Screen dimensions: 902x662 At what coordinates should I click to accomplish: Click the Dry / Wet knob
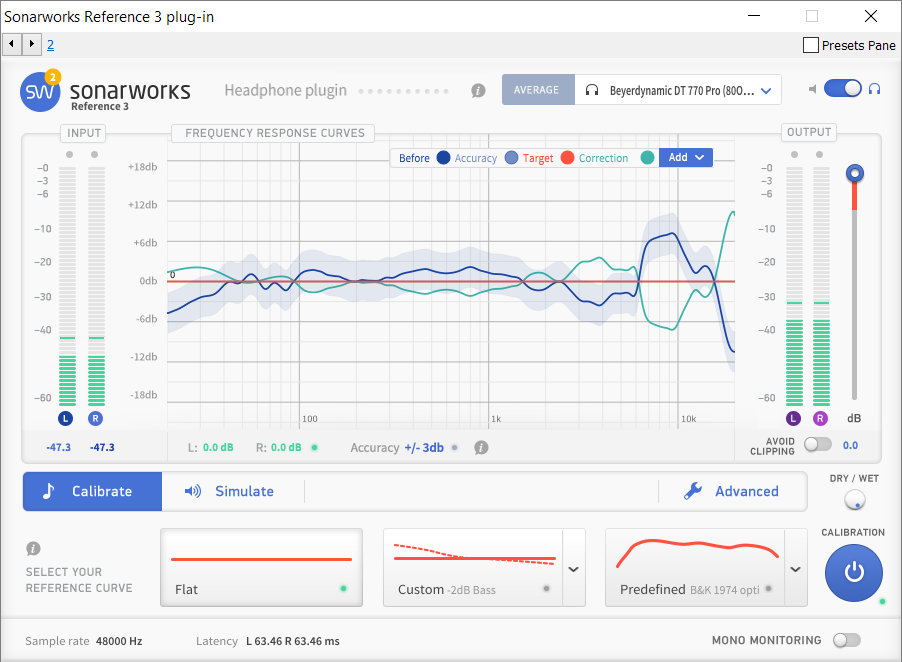pos(855,499)
